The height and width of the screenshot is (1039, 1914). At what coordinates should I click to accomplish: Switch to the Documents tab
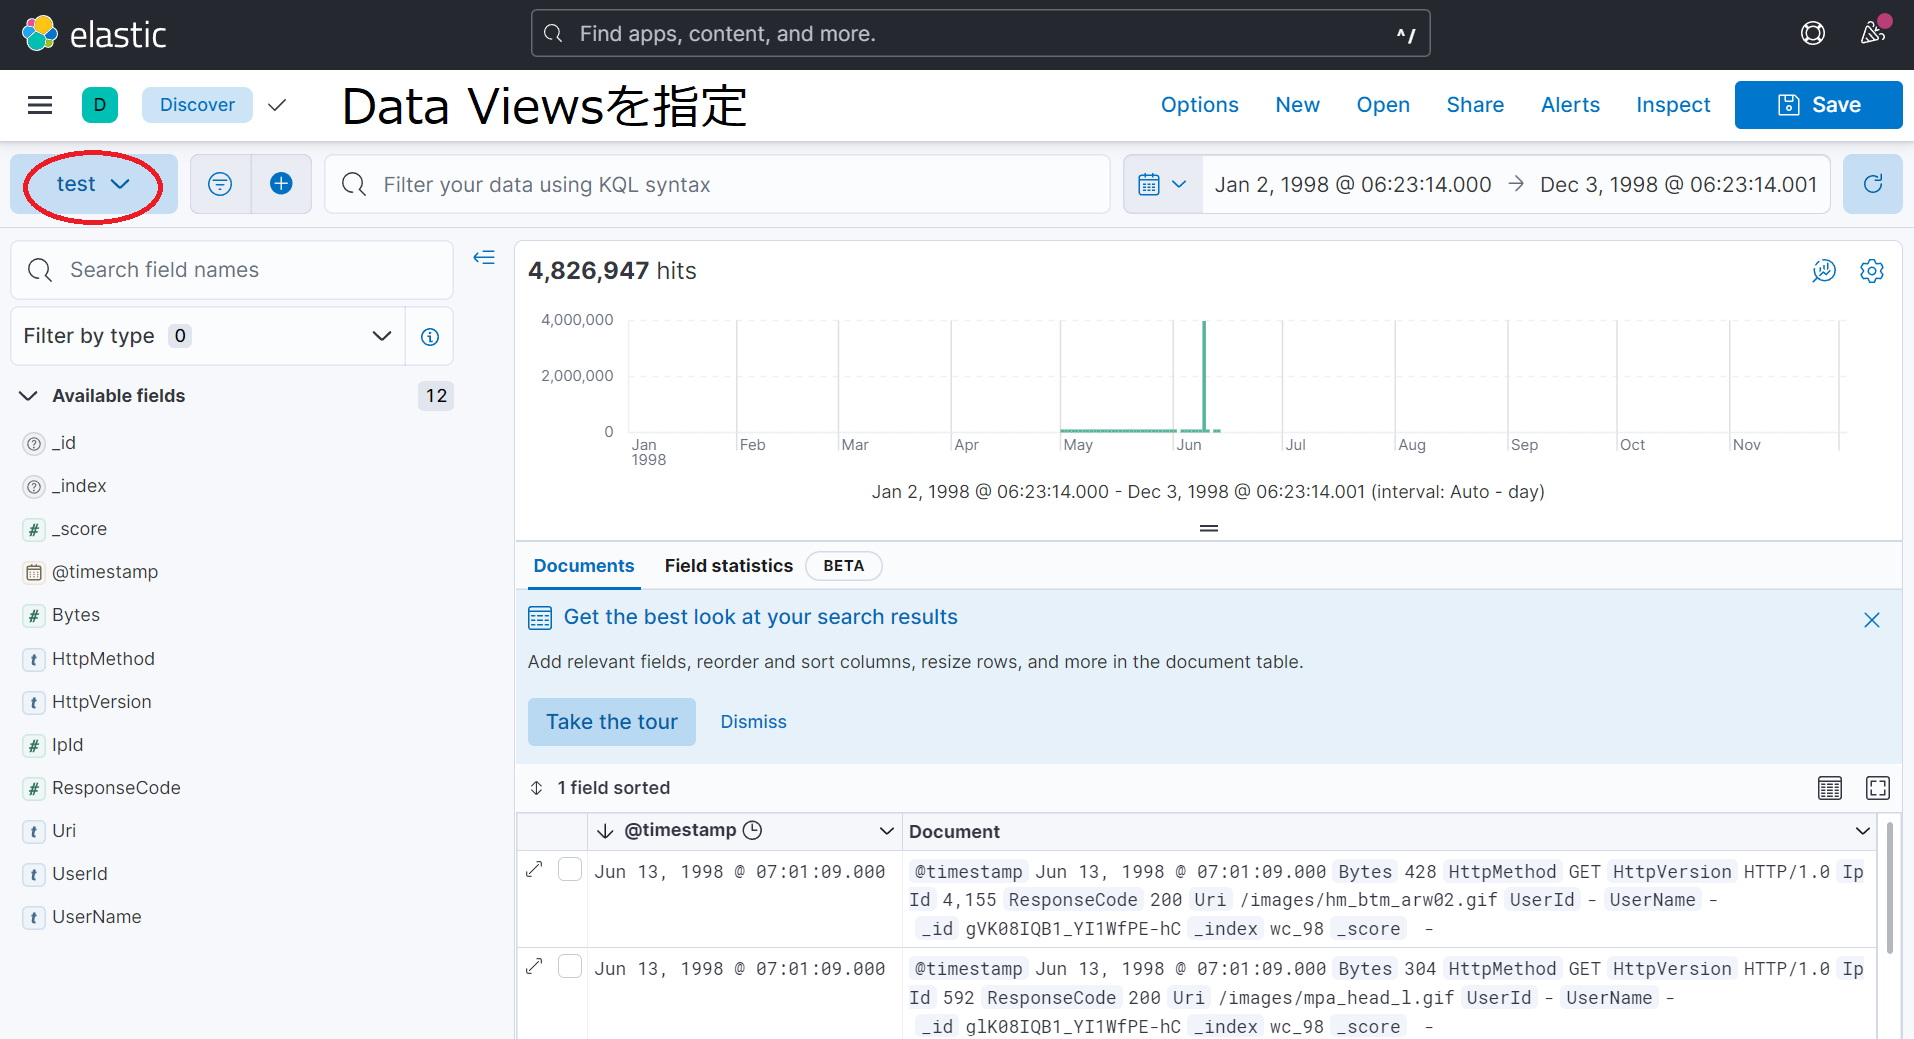[584, 566]
